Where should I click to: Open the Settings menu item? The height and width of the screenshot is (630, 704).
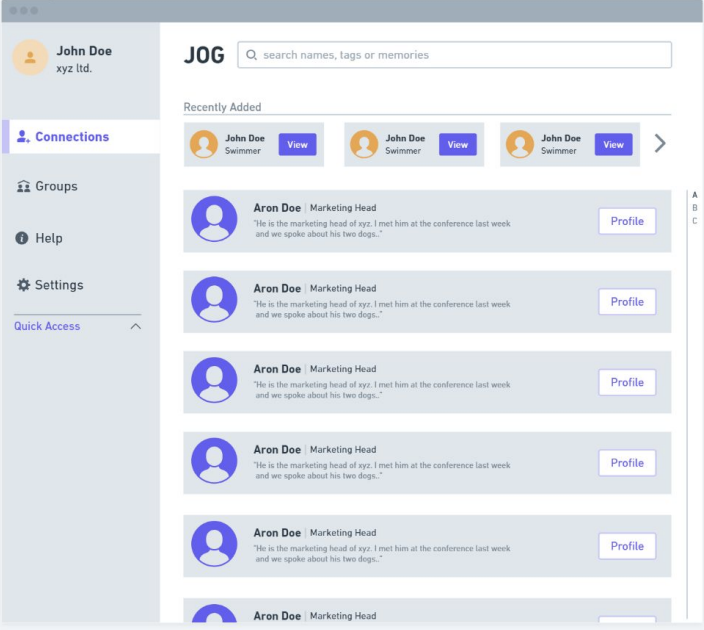pyautogui.click(x=59, y=285)
